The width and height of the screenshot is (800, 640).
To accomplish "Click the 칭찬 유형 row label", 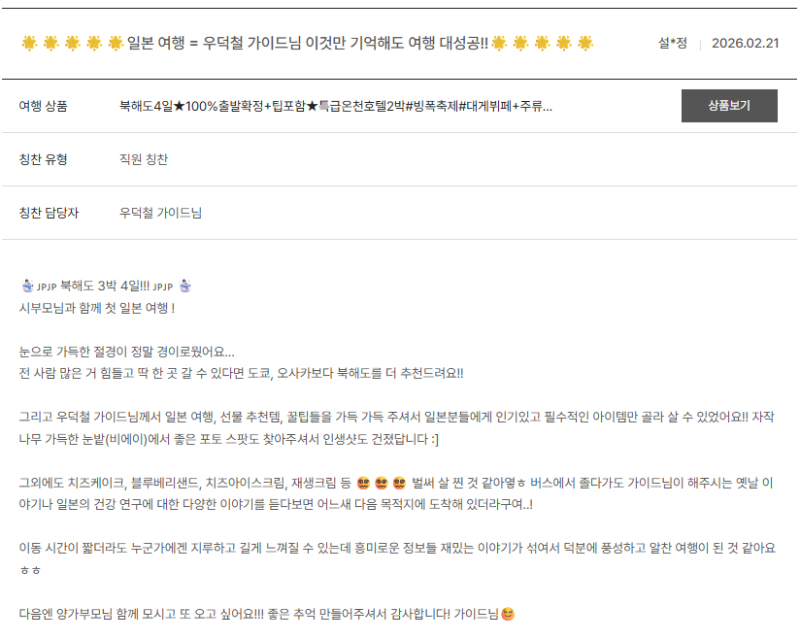I will point(43,159).
